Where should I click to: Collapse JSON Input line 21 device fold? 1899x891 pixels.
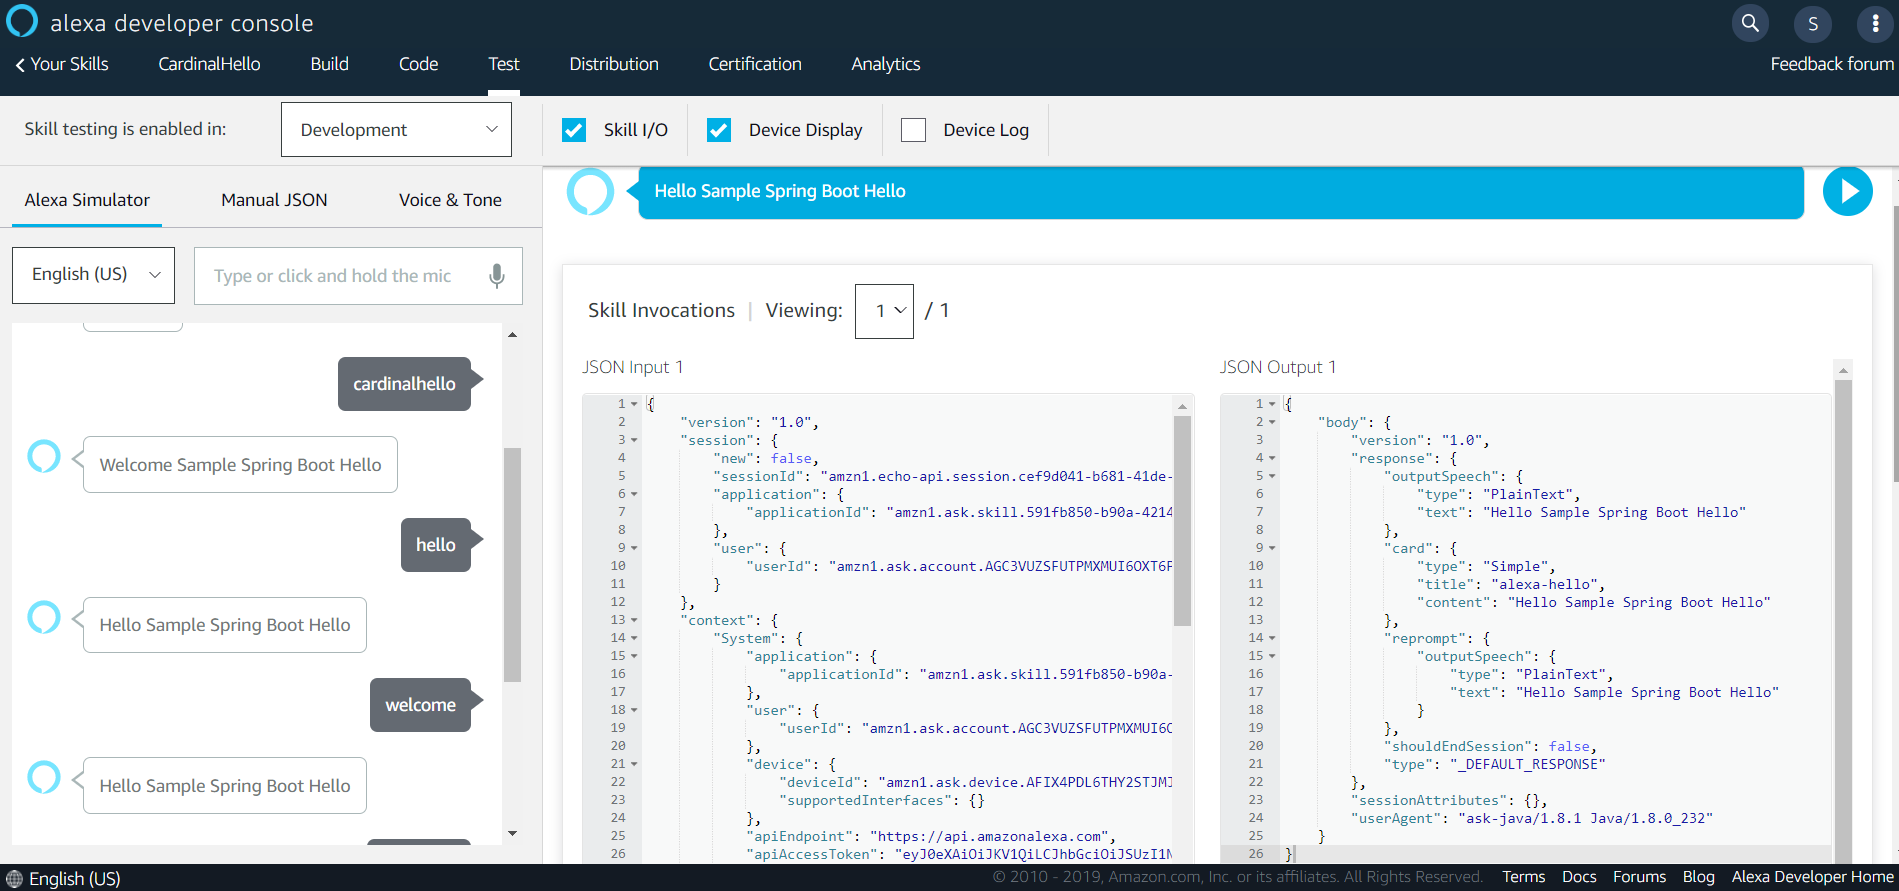[x=634, y=765]
